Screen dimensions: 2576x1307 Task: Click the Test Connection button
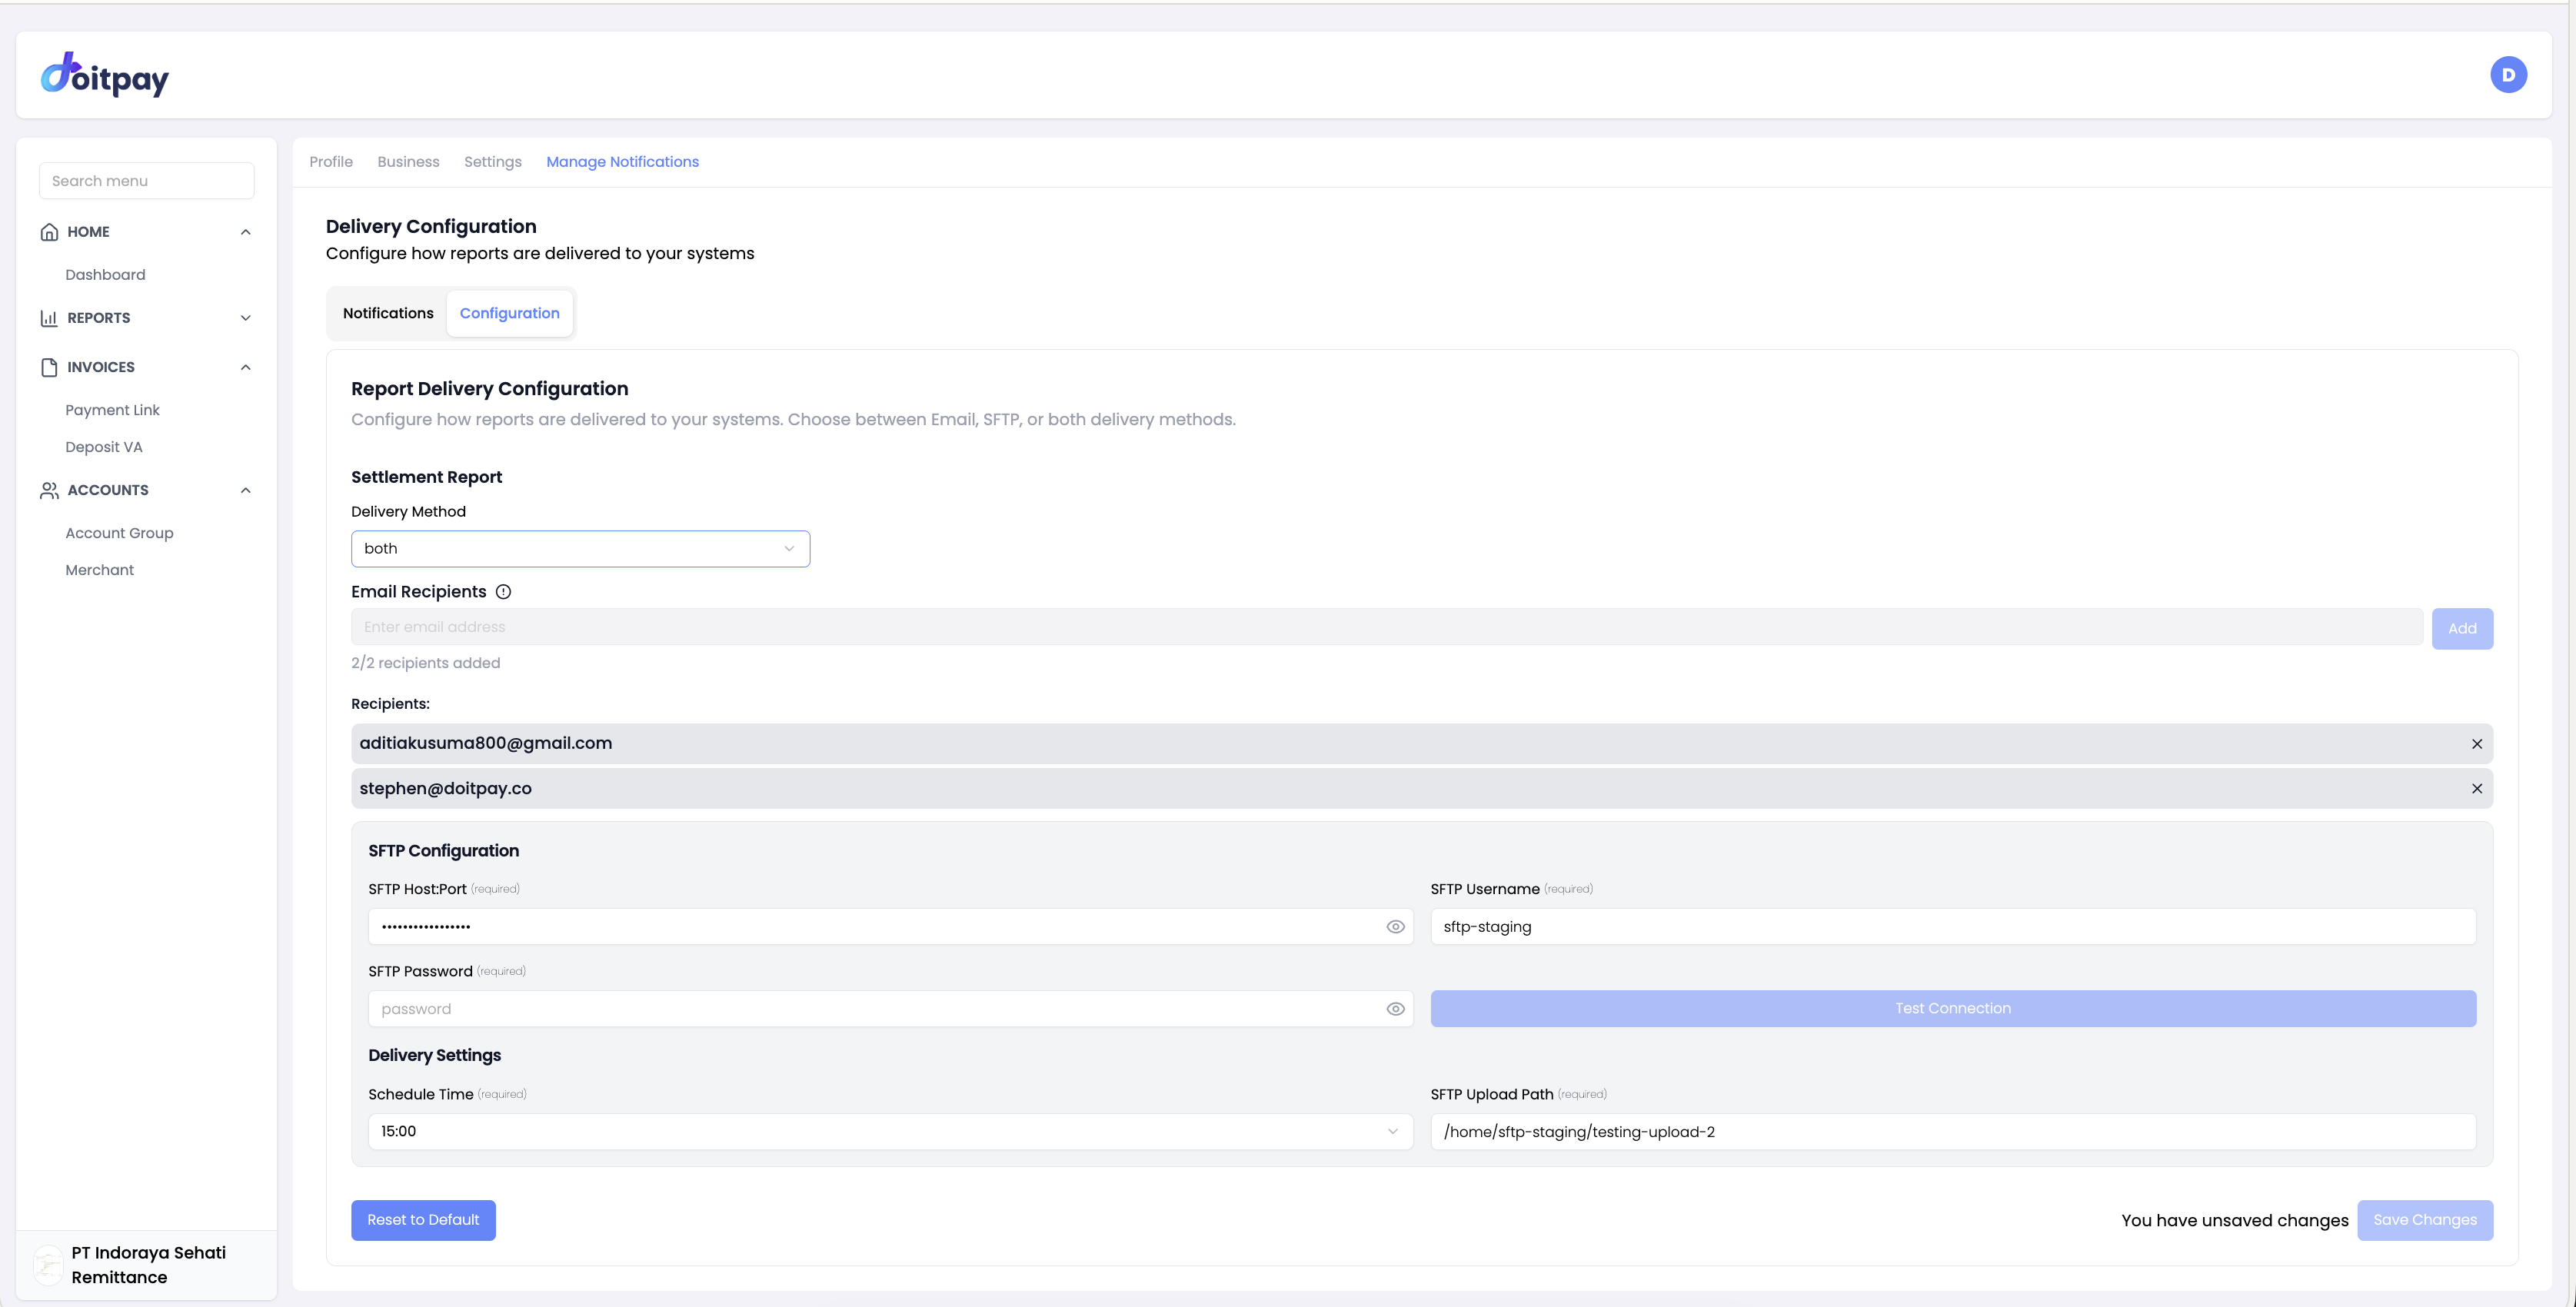point(1953,1009)
